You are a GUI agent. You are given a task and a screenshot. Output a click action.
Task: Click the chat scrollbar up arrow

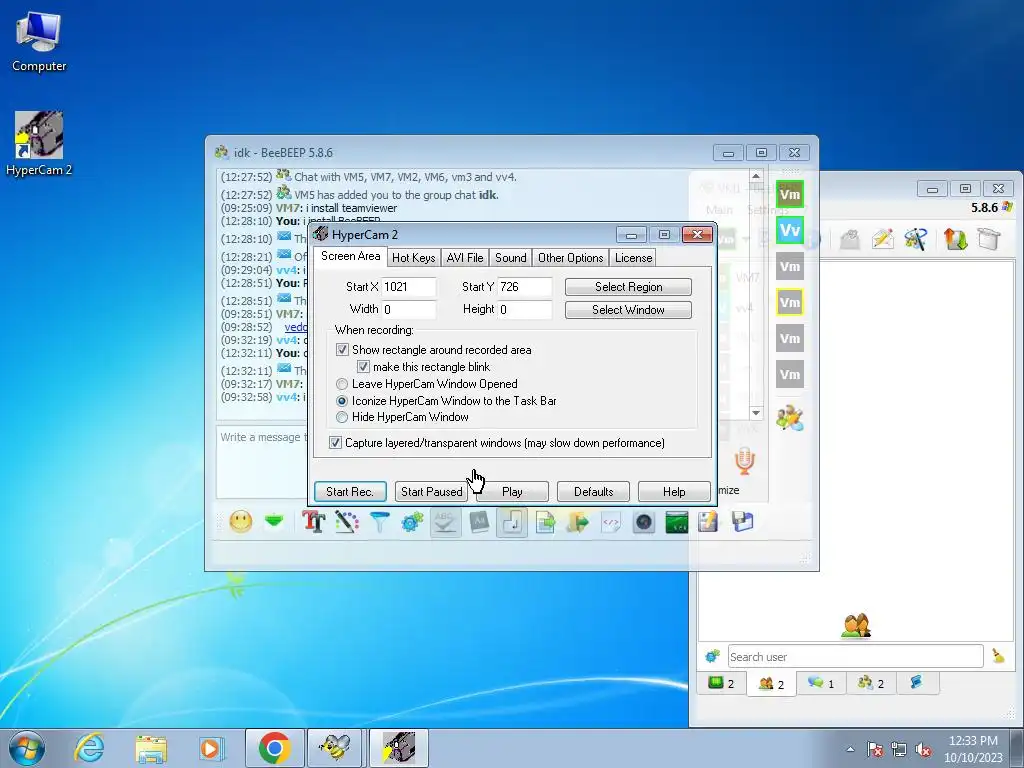pyautogui.click(x=756, y=176)
